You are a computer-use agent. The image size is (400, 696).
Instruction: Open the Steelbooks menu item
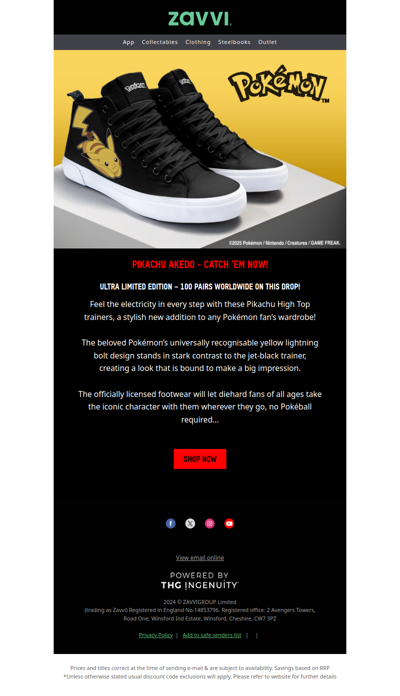(234, 42)
